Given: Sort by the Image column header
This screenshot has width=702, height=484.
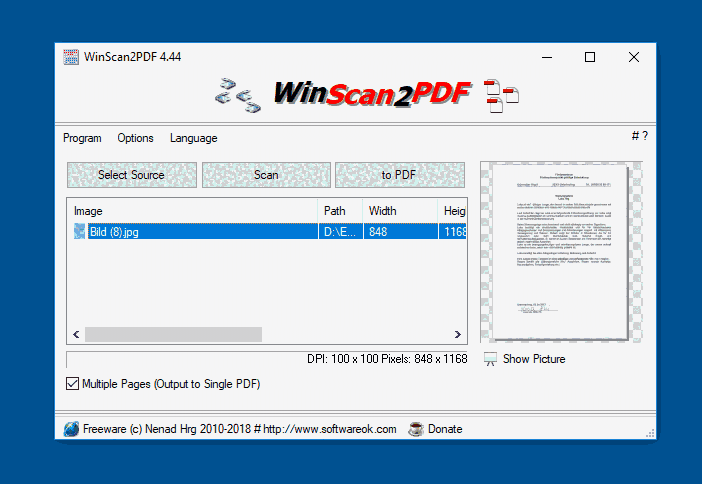Looking at the screenshot, I should (193, 211).
